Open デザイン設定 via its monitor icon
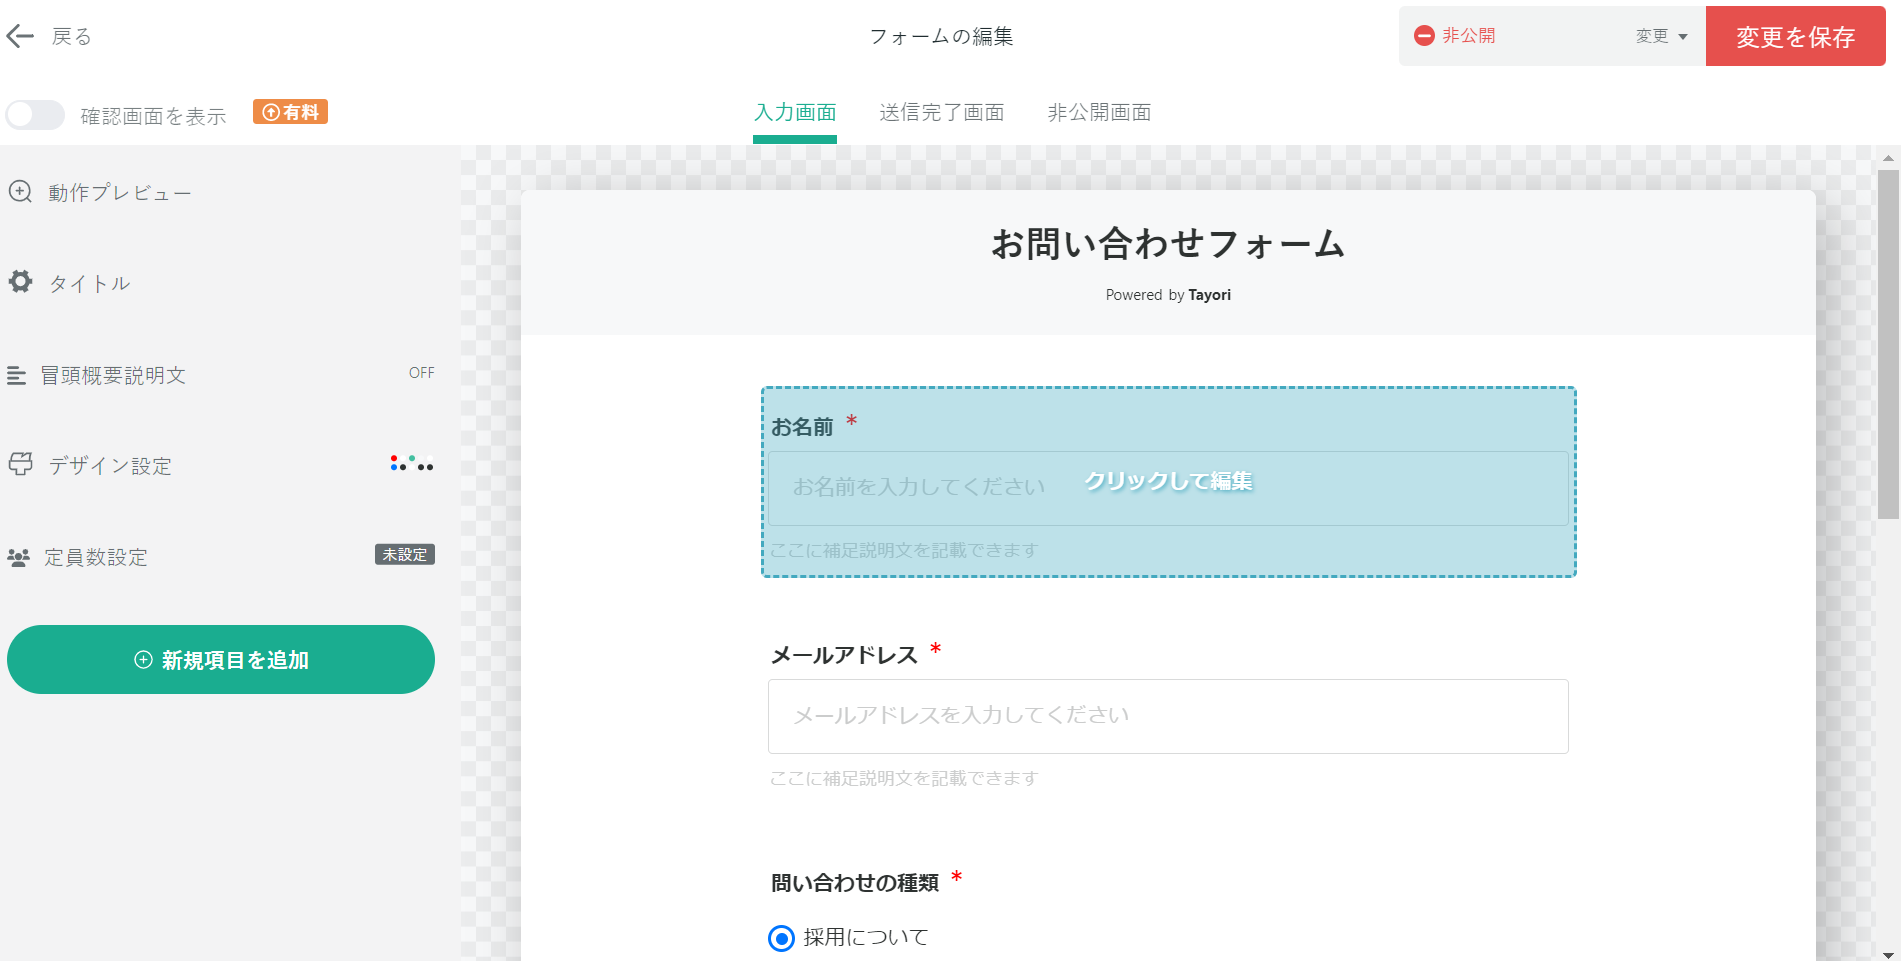Image resolution: width=1901 pixels, height=961 pixels. pos(19,465)
